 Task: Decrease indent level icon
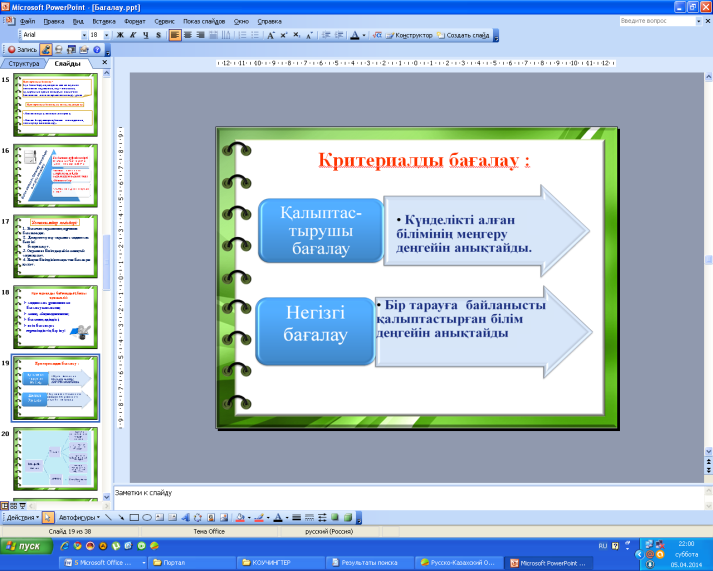tap(326, 35)
